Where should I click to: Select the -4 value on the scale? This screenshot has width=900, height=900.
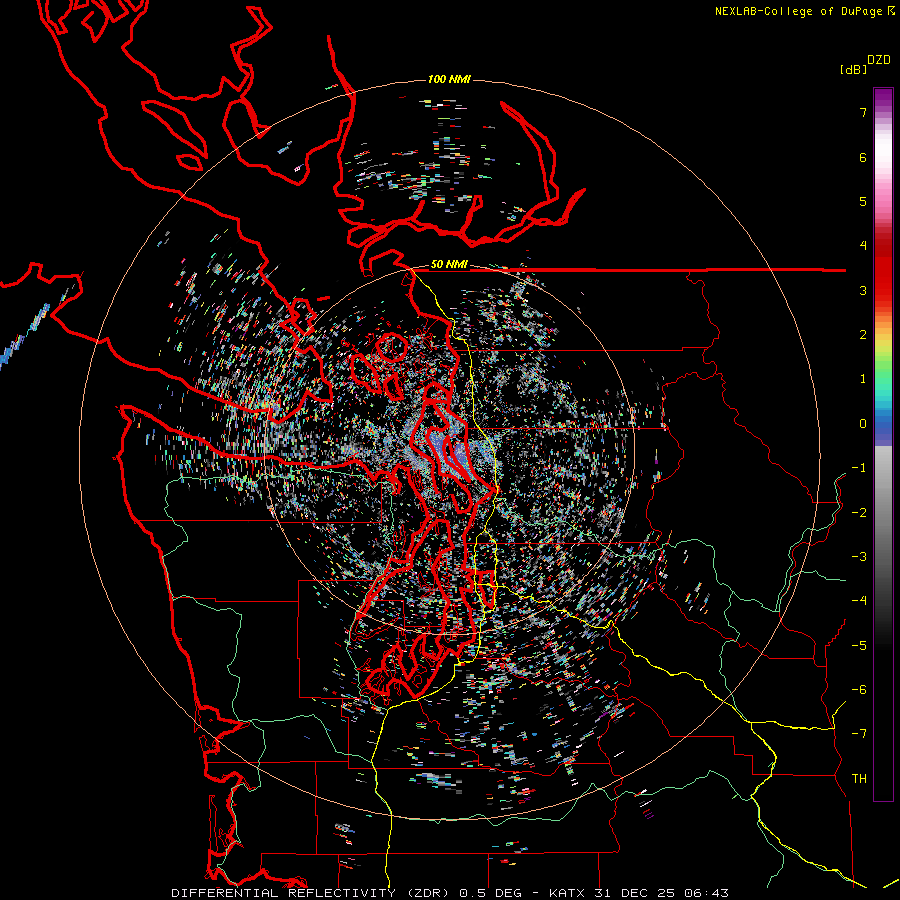(x=859, y=601)
